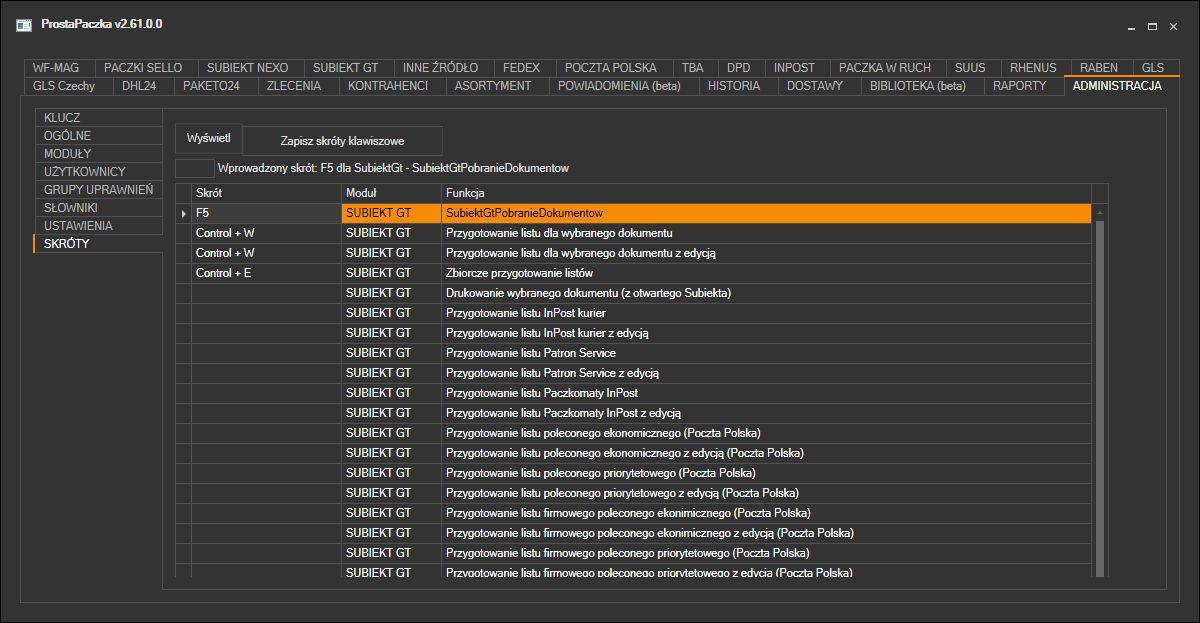Click the shortcut input box beside Wprowadzony skrót
The height and width of the screenshot is (623, 1200).
point(195,168)
